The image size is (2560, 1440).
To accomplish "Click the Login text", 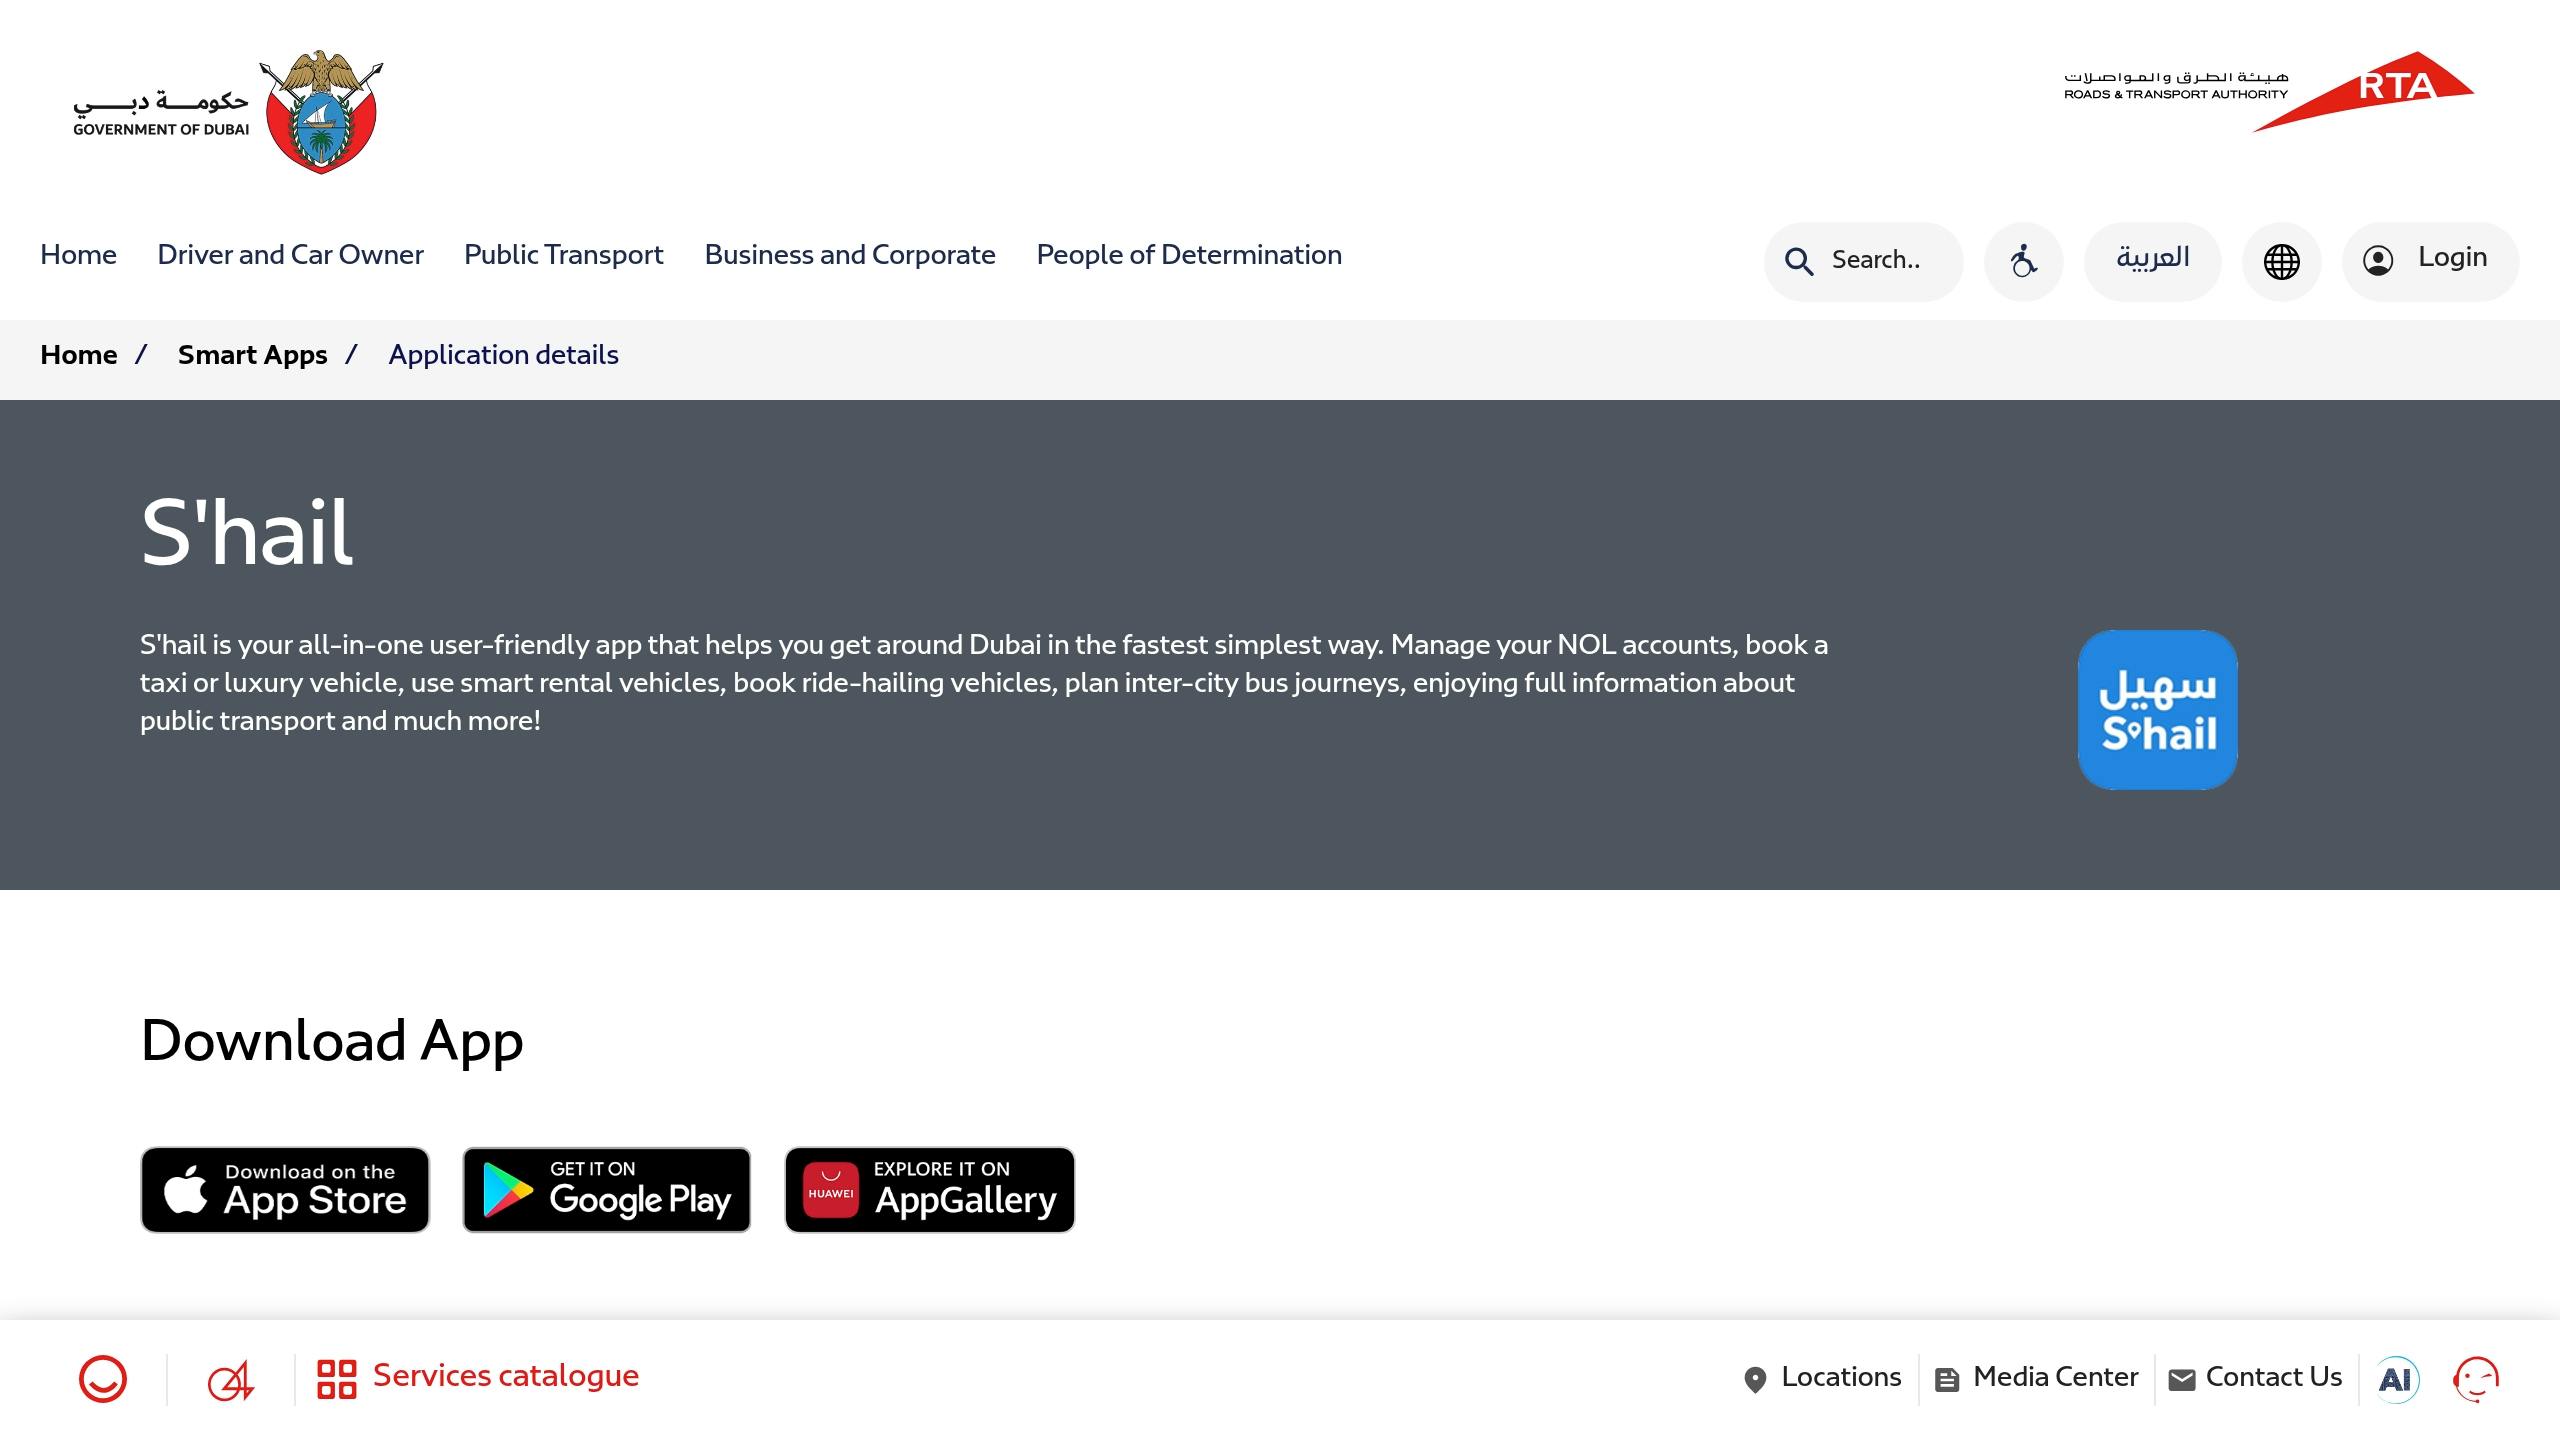I will point(2452,257).
